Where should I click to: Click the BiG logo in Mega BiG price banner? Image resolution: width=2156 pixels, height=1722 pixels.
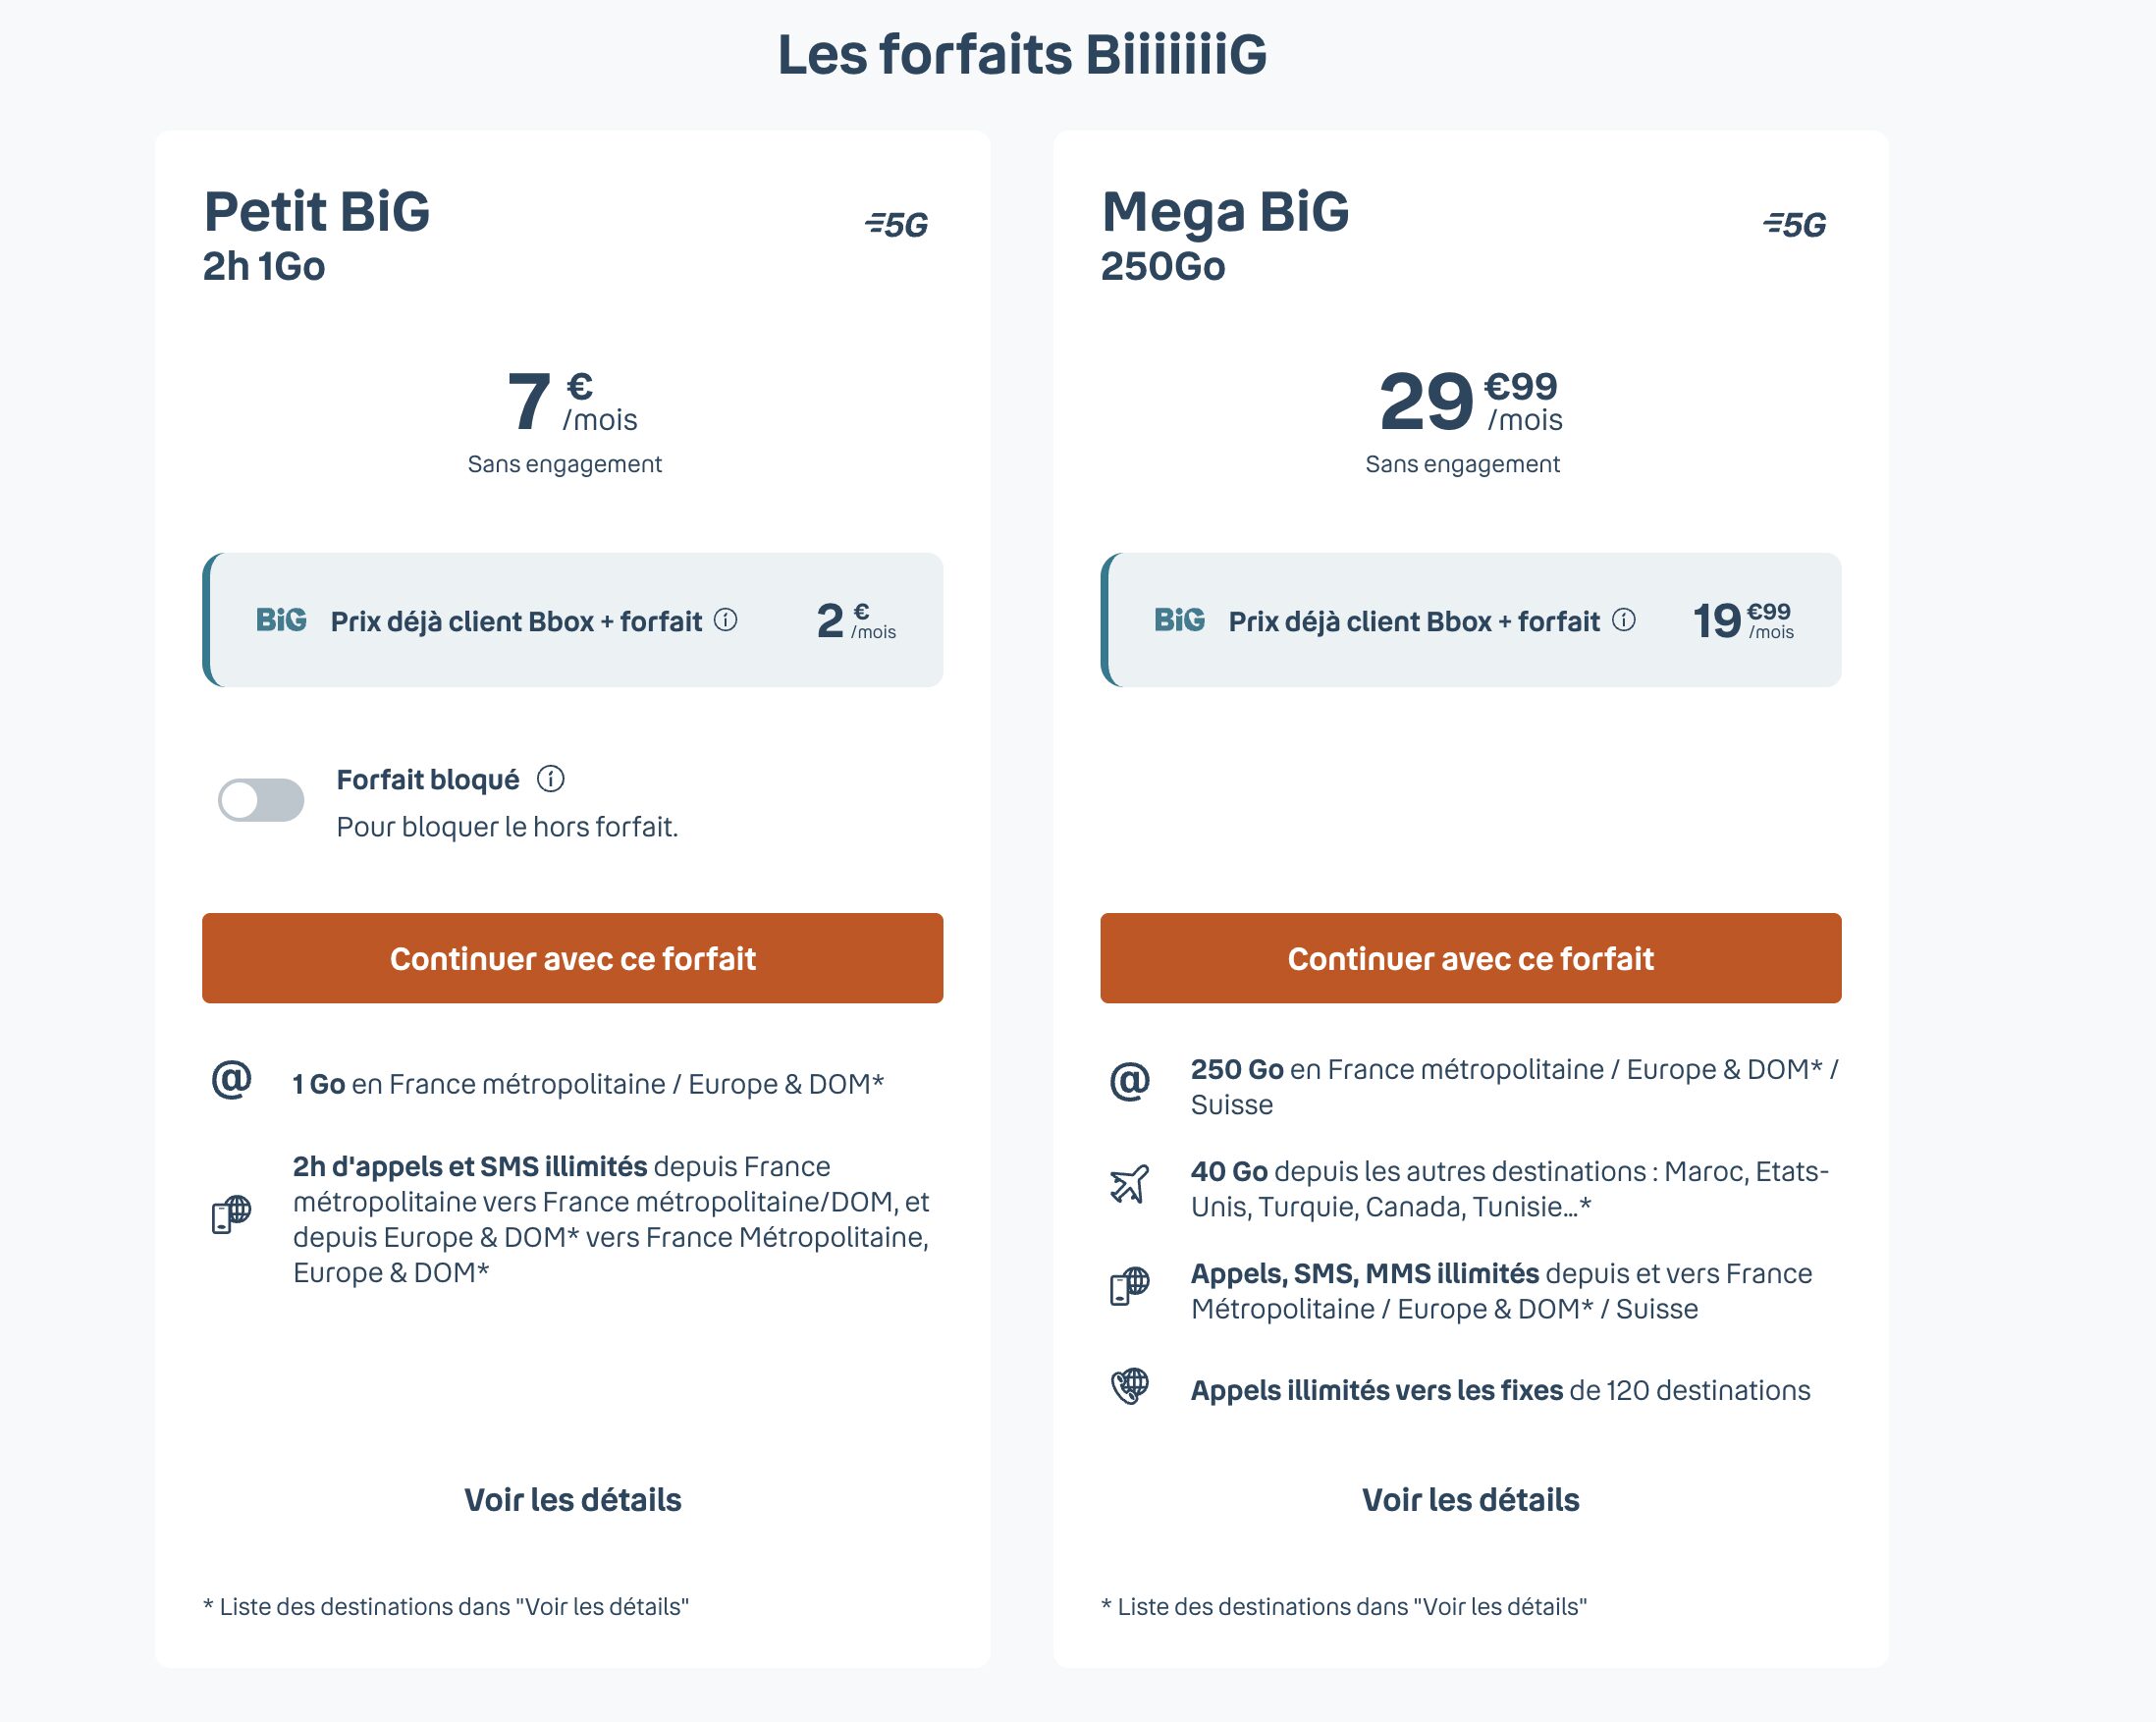pyautogui.click(x=1179, y=620)
